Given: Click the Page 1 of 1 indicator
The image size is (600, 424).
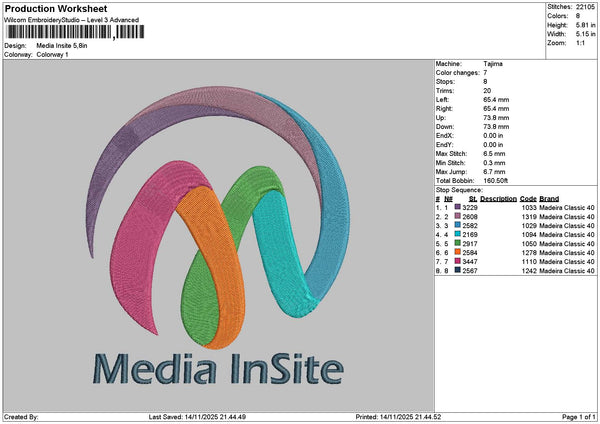Looking at the screenshot, I should coord(579,417).
